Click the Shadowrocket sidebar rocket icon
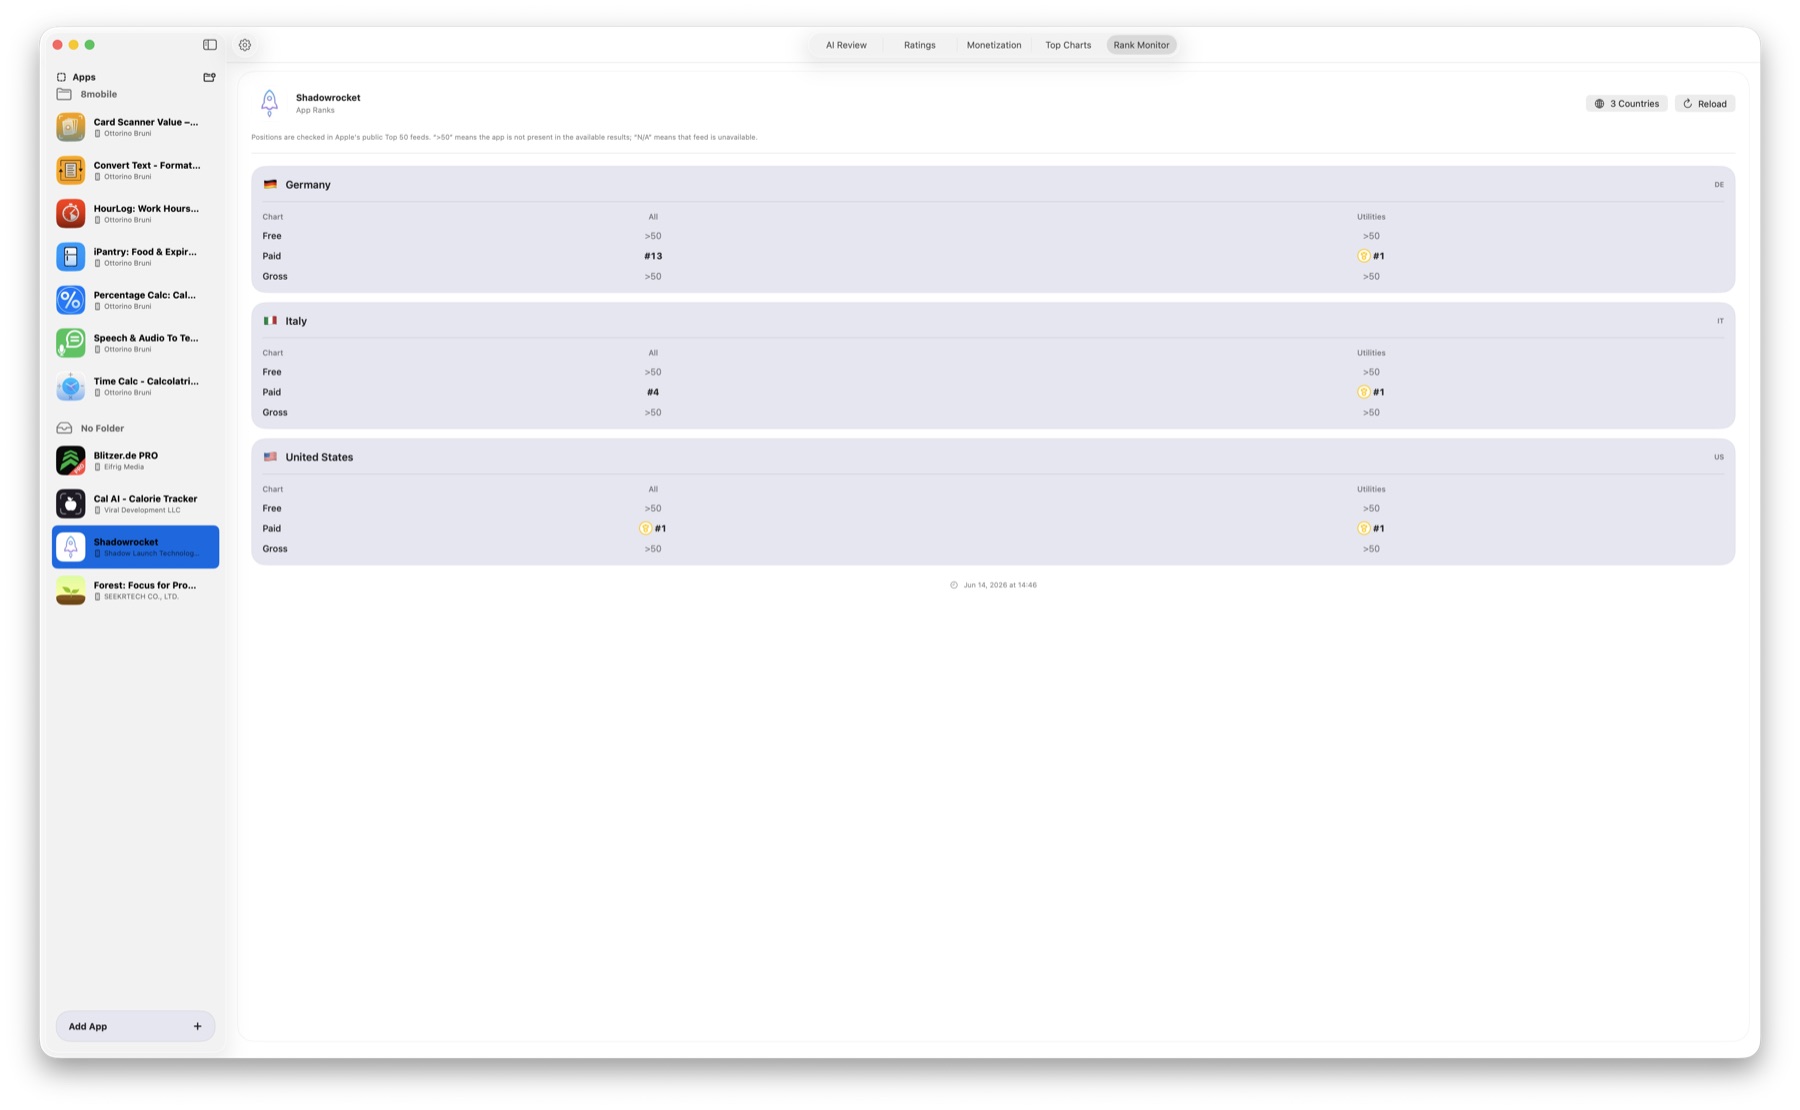 click(x=70, y=547)
